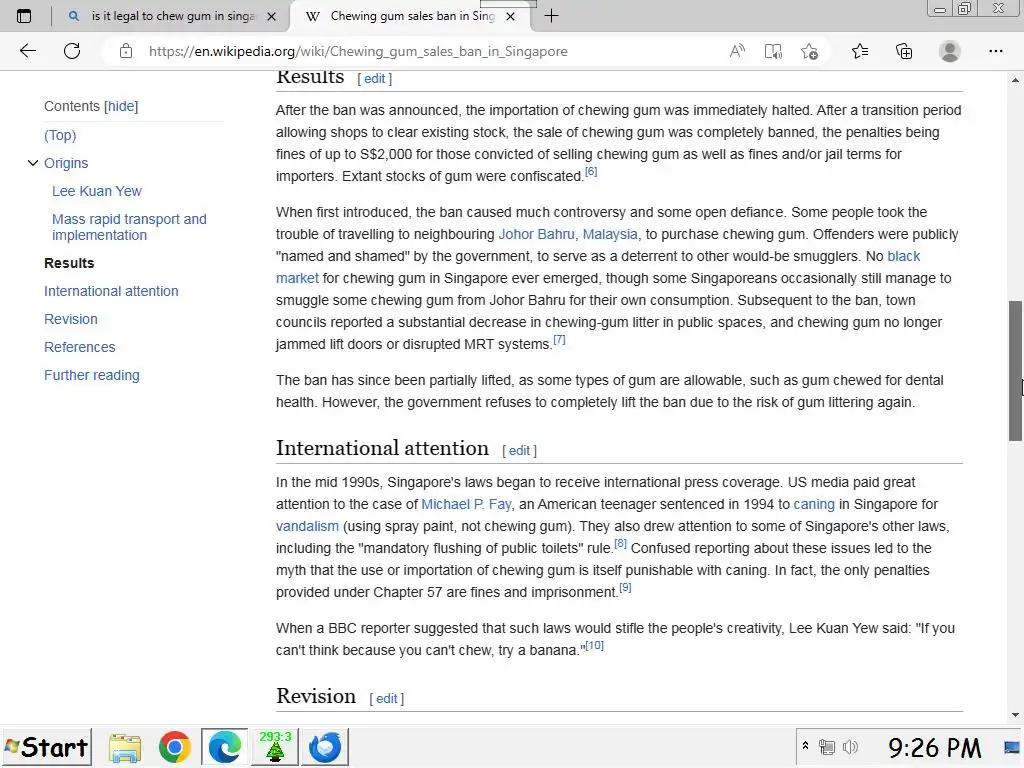Refresh the current page
The height and width of the screenshot is (768, 1024).
[x=72, y=51]
